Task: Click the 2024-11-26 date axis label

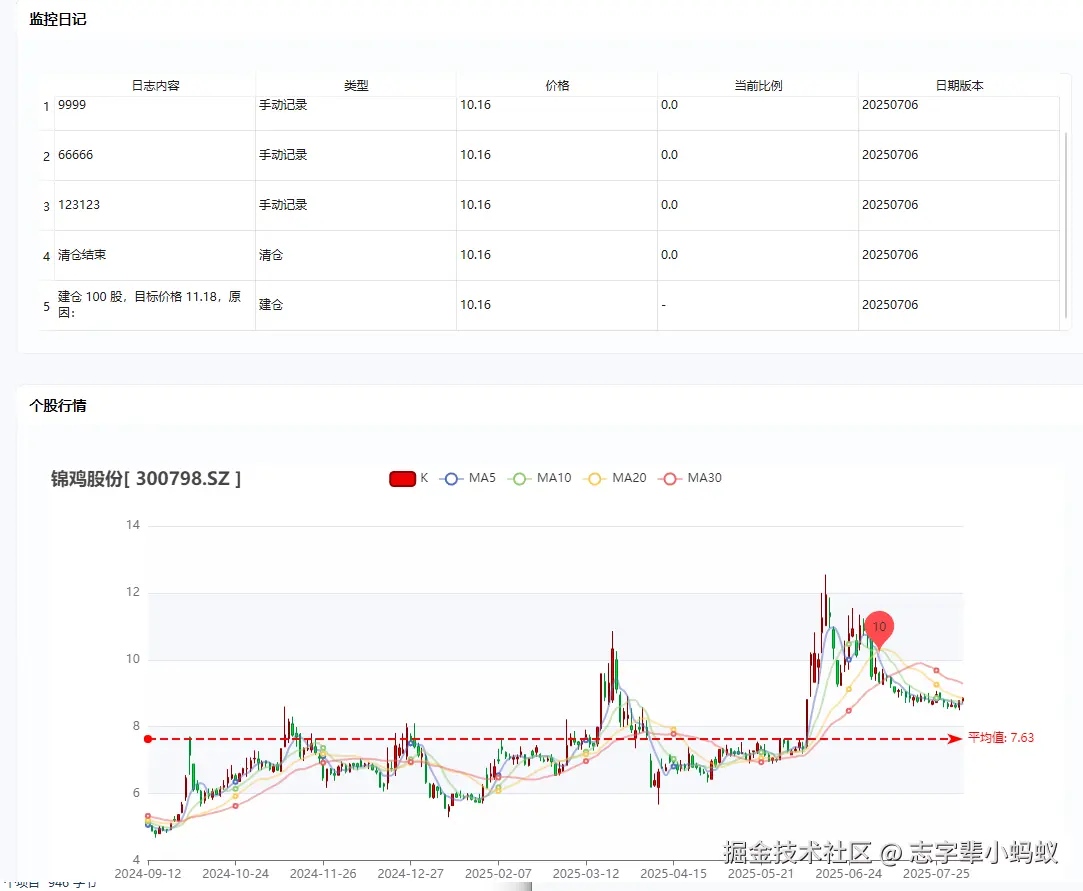Action: click(323, 874)
